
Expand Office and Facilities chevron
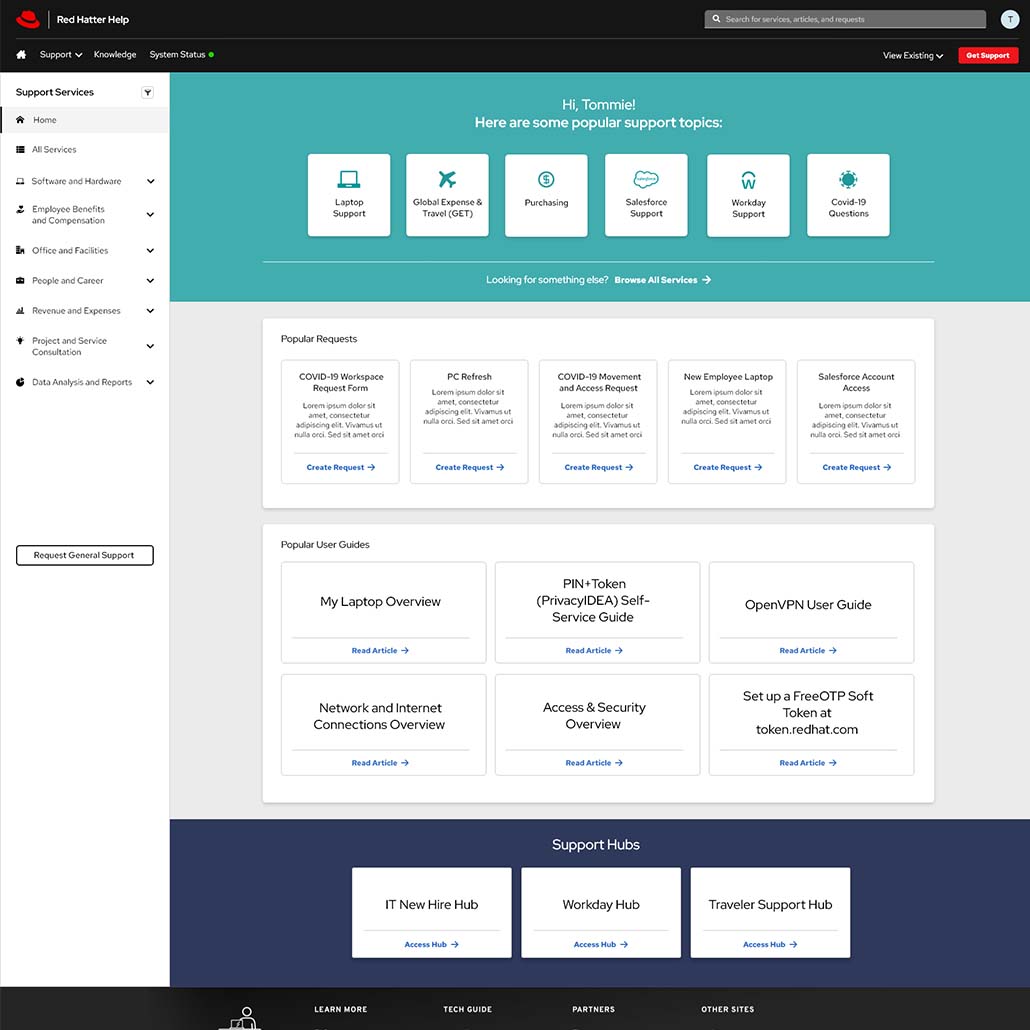(x=150, y=250)
